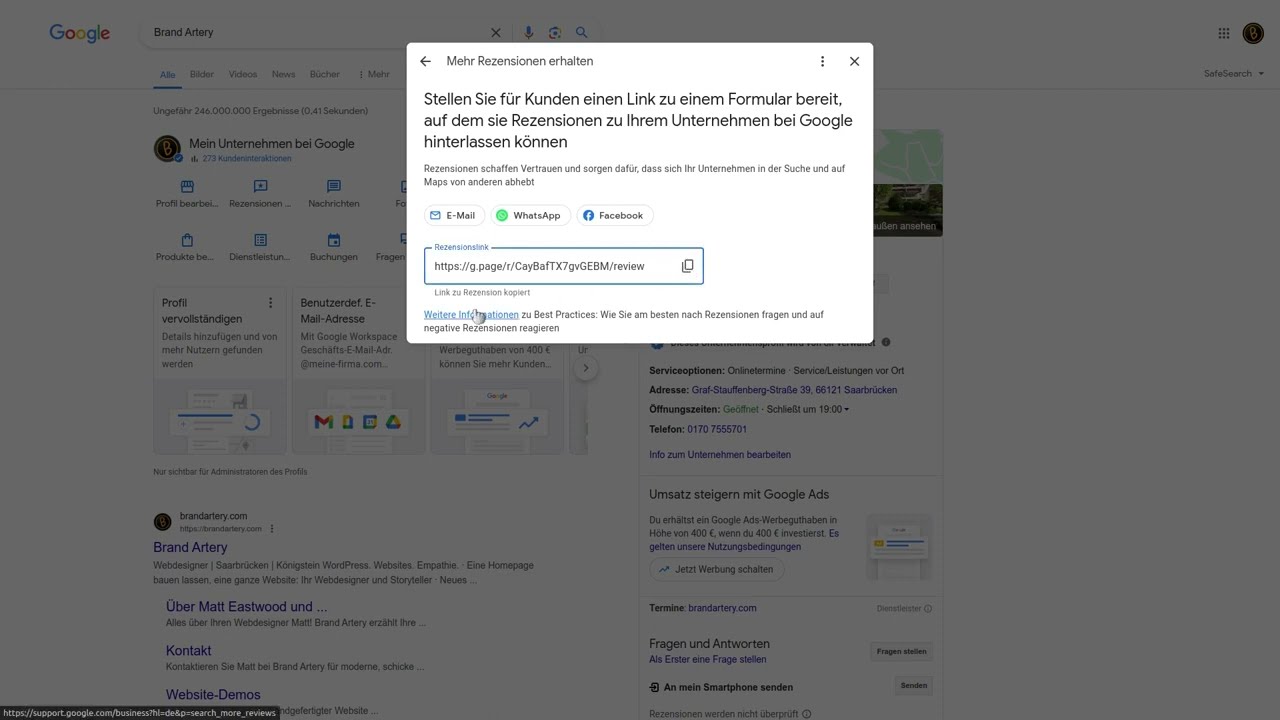The height and width of the screenshot is (720, 1280).
Task: Share the review link via E-Mail
Action: (x=454, y=215)
